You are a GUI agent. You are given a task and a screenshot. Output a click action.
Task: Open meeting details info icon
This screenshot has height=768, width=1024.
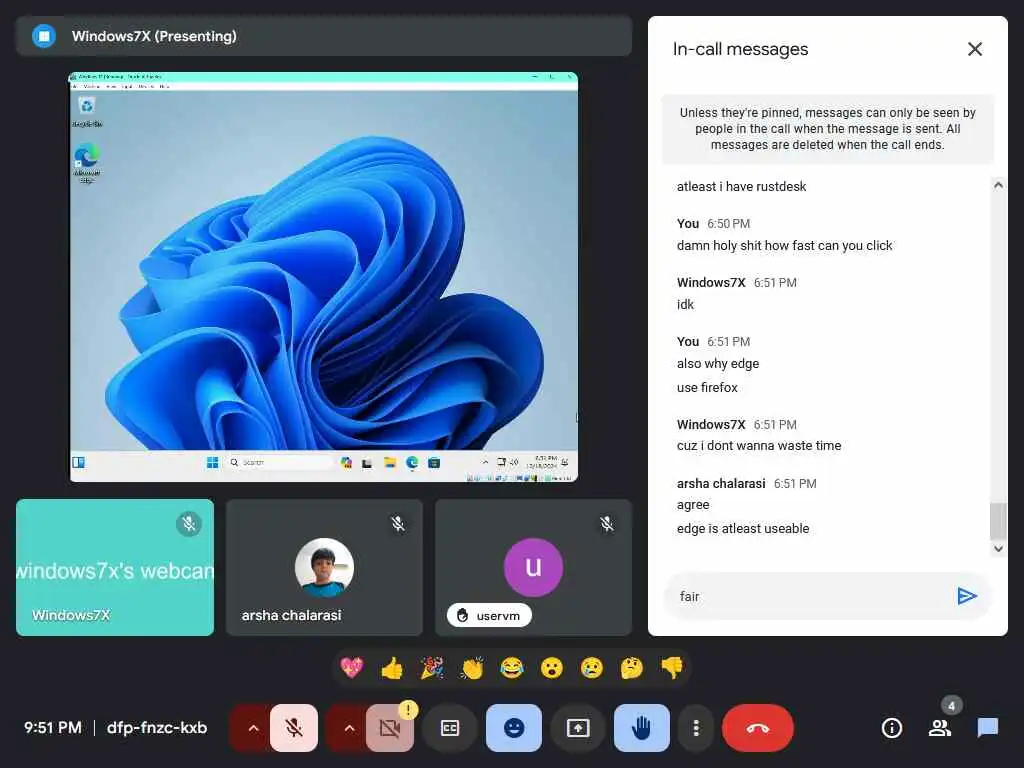(x=892, y=728)
